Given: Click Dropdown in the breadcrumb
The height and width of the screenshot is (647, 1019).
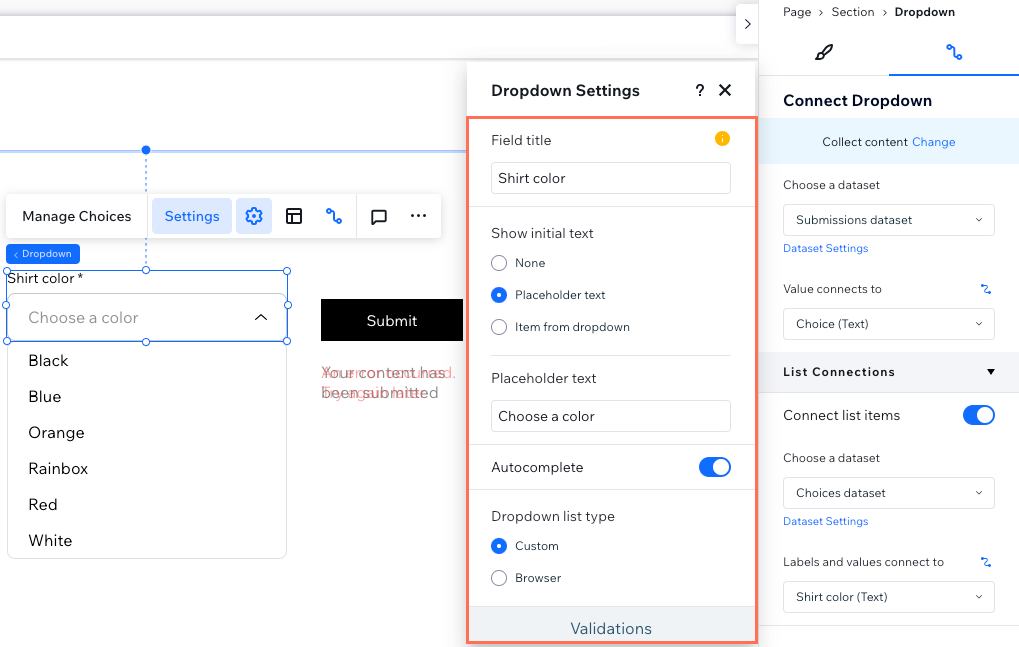Looking at the screenshot, I should pyautogui.click(x=925, y=12).
